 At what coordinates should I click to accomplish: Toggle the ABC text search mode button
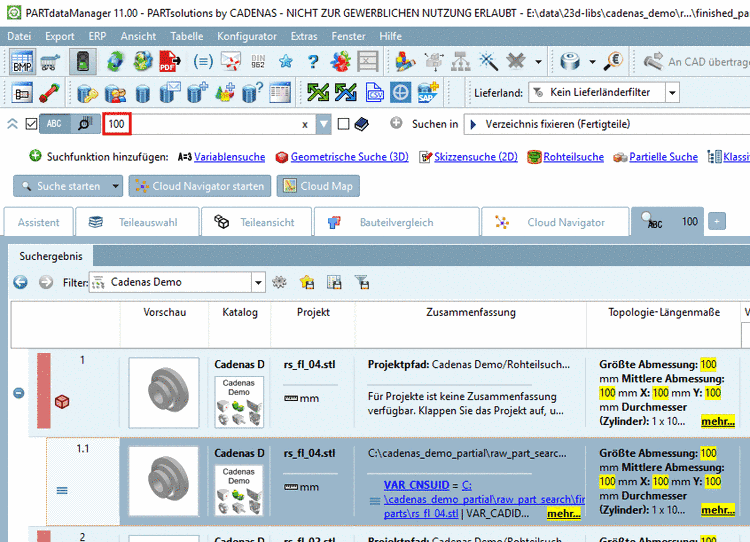coord(54,124)
